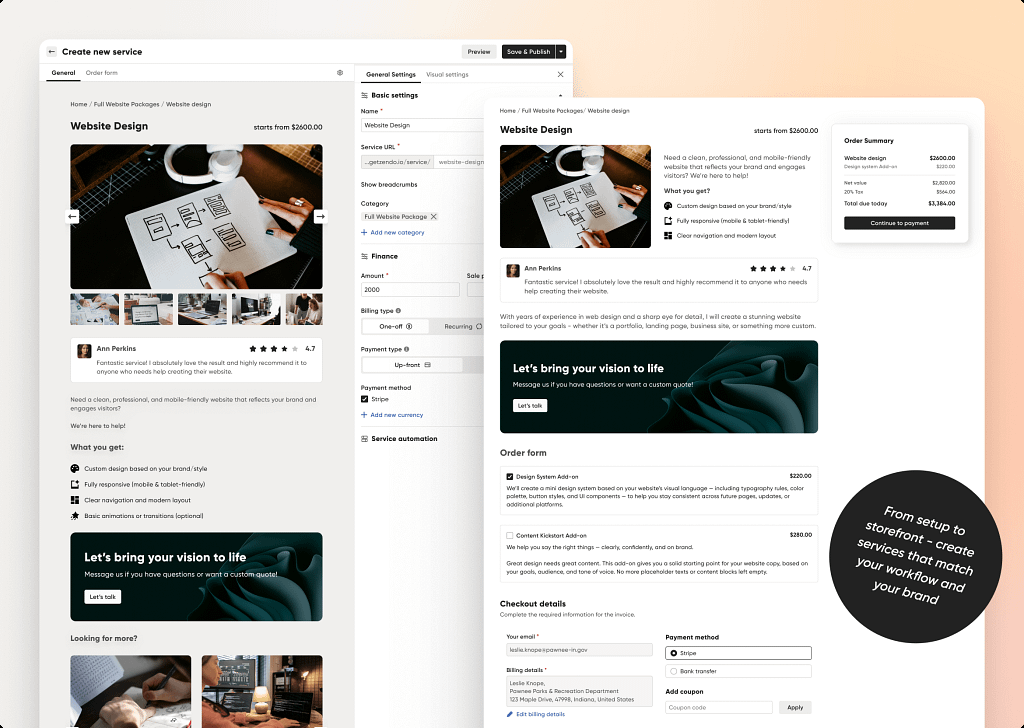Click the info icon beside Payment type

(x=407, y=349)
